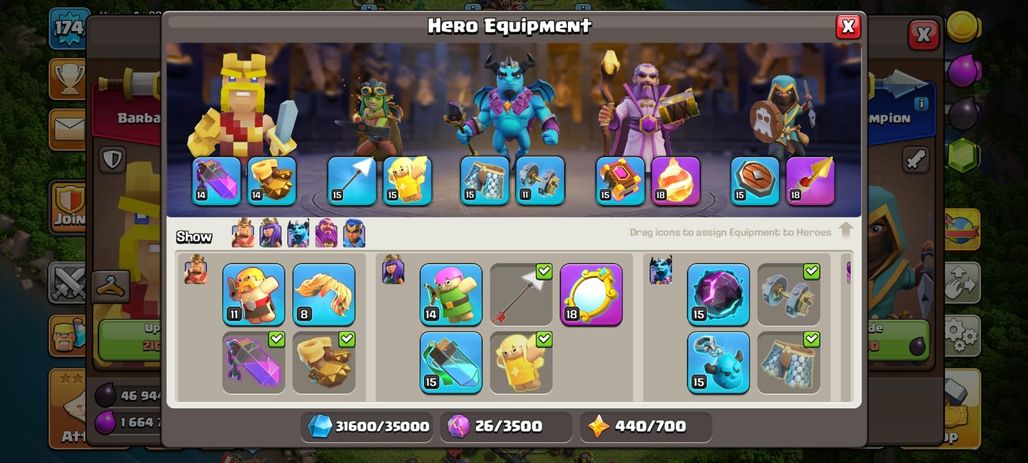Tap the Glowy Ore 26/3500 counter
The height and width of the screenshot is (463, 1028).
click(x=507, y=426)
